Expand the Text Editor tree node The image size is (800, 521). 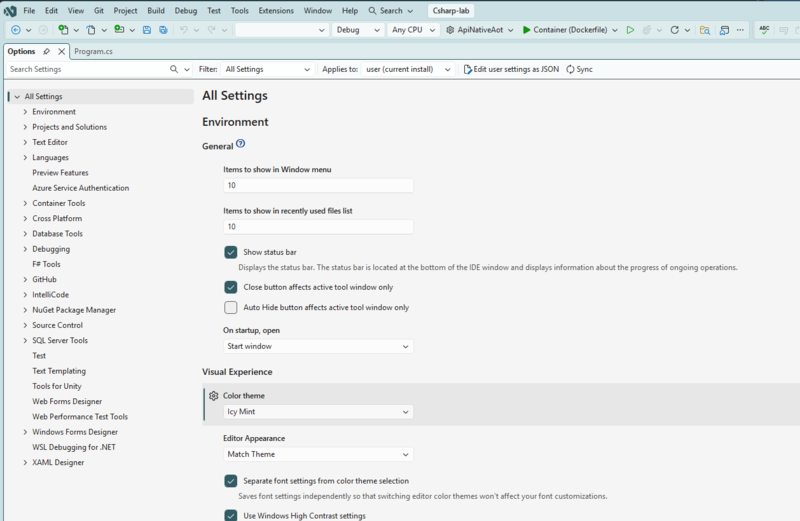pos(25,142)
